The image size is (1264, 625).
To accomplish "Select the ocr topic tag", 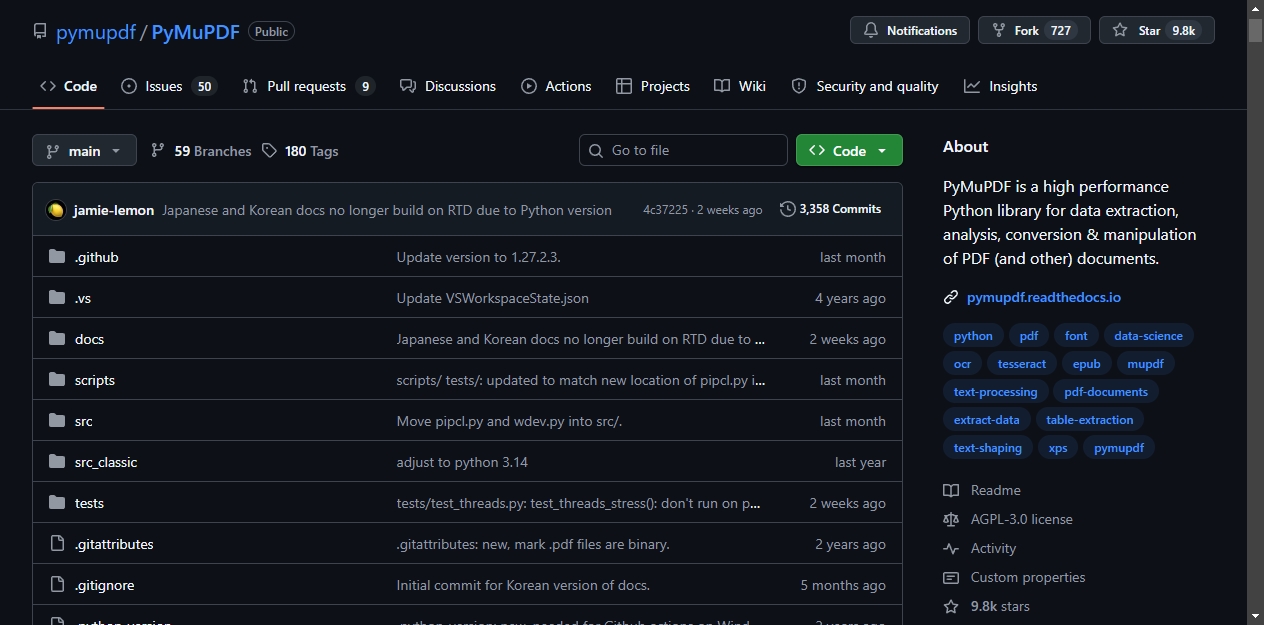I will (x=962, y=364).
